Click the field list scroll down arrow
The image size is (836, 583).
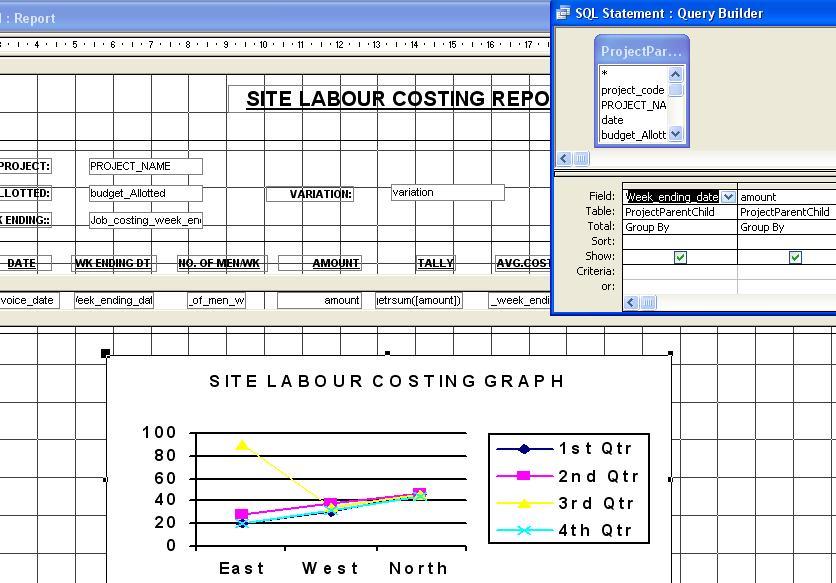[x=675, y=133]
